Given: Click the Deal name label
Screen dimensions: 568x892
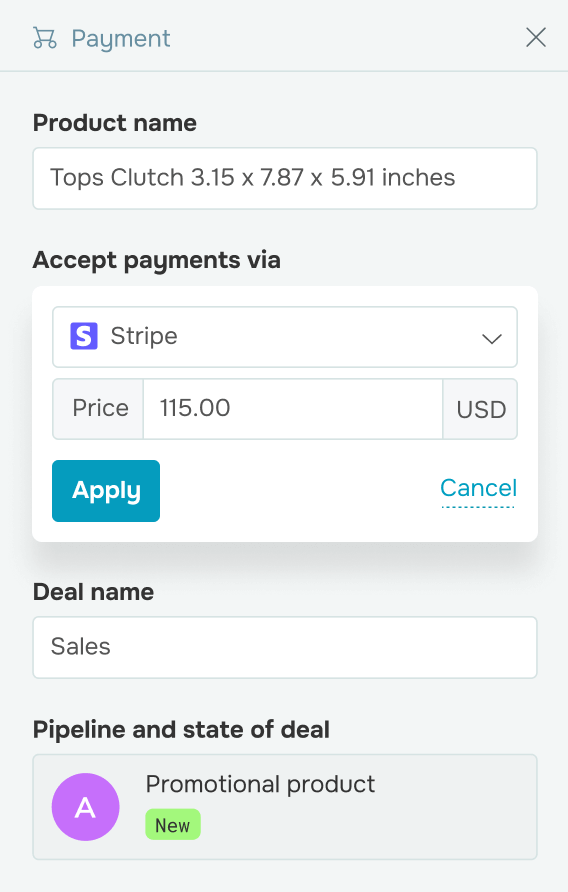Looking at the screenshot, I should click(x=93, y=592).
